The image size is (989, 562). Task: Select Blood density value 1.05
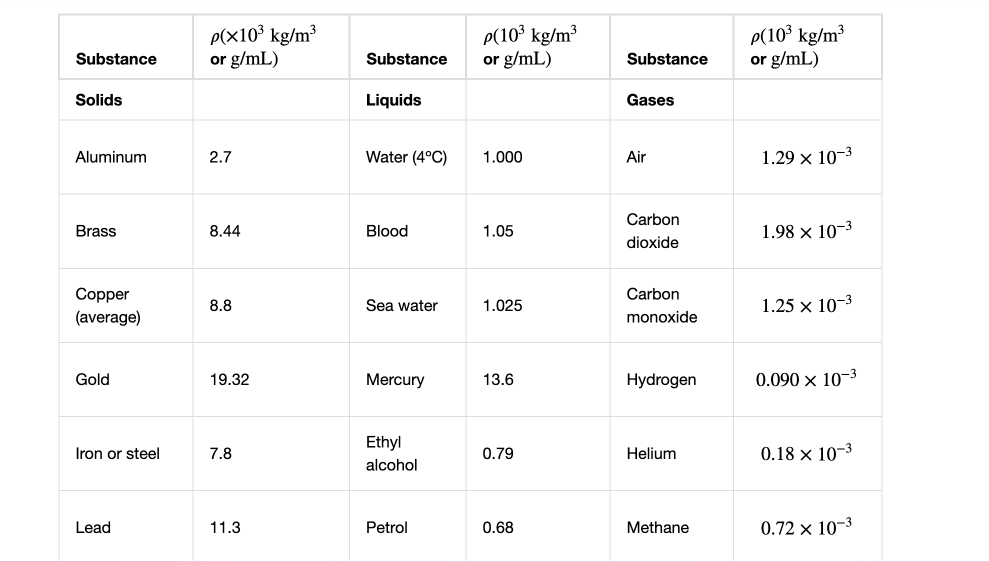click(498, 231)
